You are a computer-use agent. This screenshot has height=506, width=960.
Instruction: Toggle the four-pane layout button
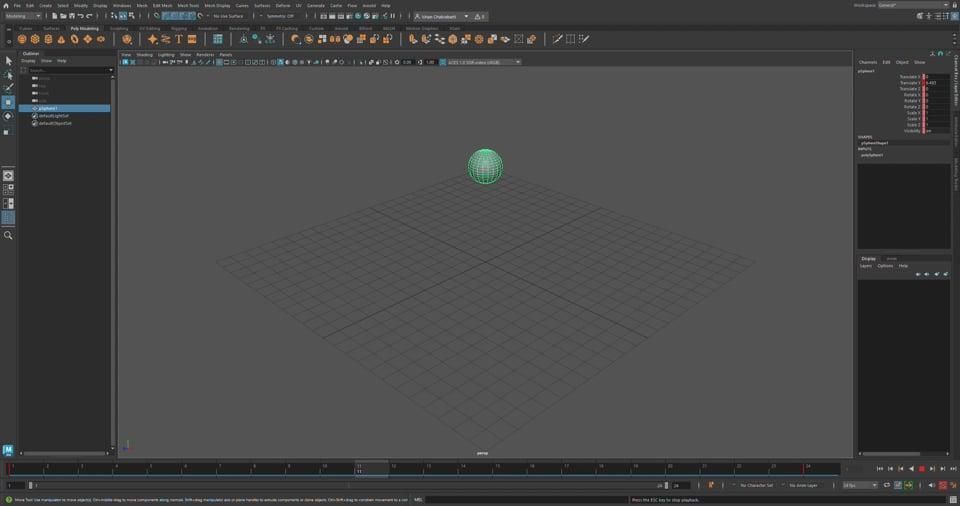click(x=8, y=190)
